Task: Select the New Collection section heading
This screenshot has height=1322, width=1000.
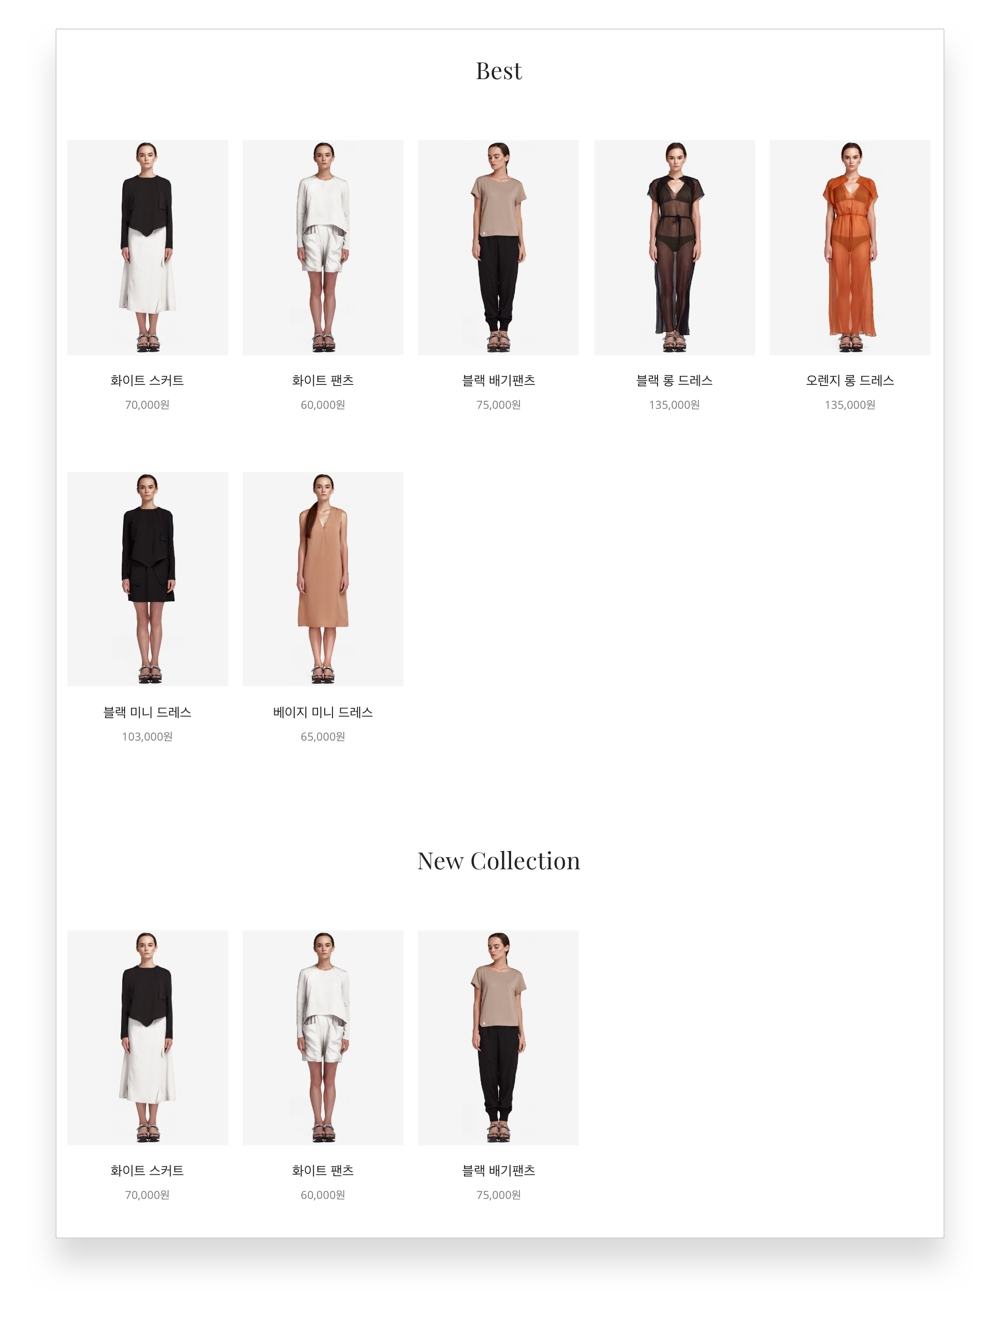Action: (x=499, y=861)
